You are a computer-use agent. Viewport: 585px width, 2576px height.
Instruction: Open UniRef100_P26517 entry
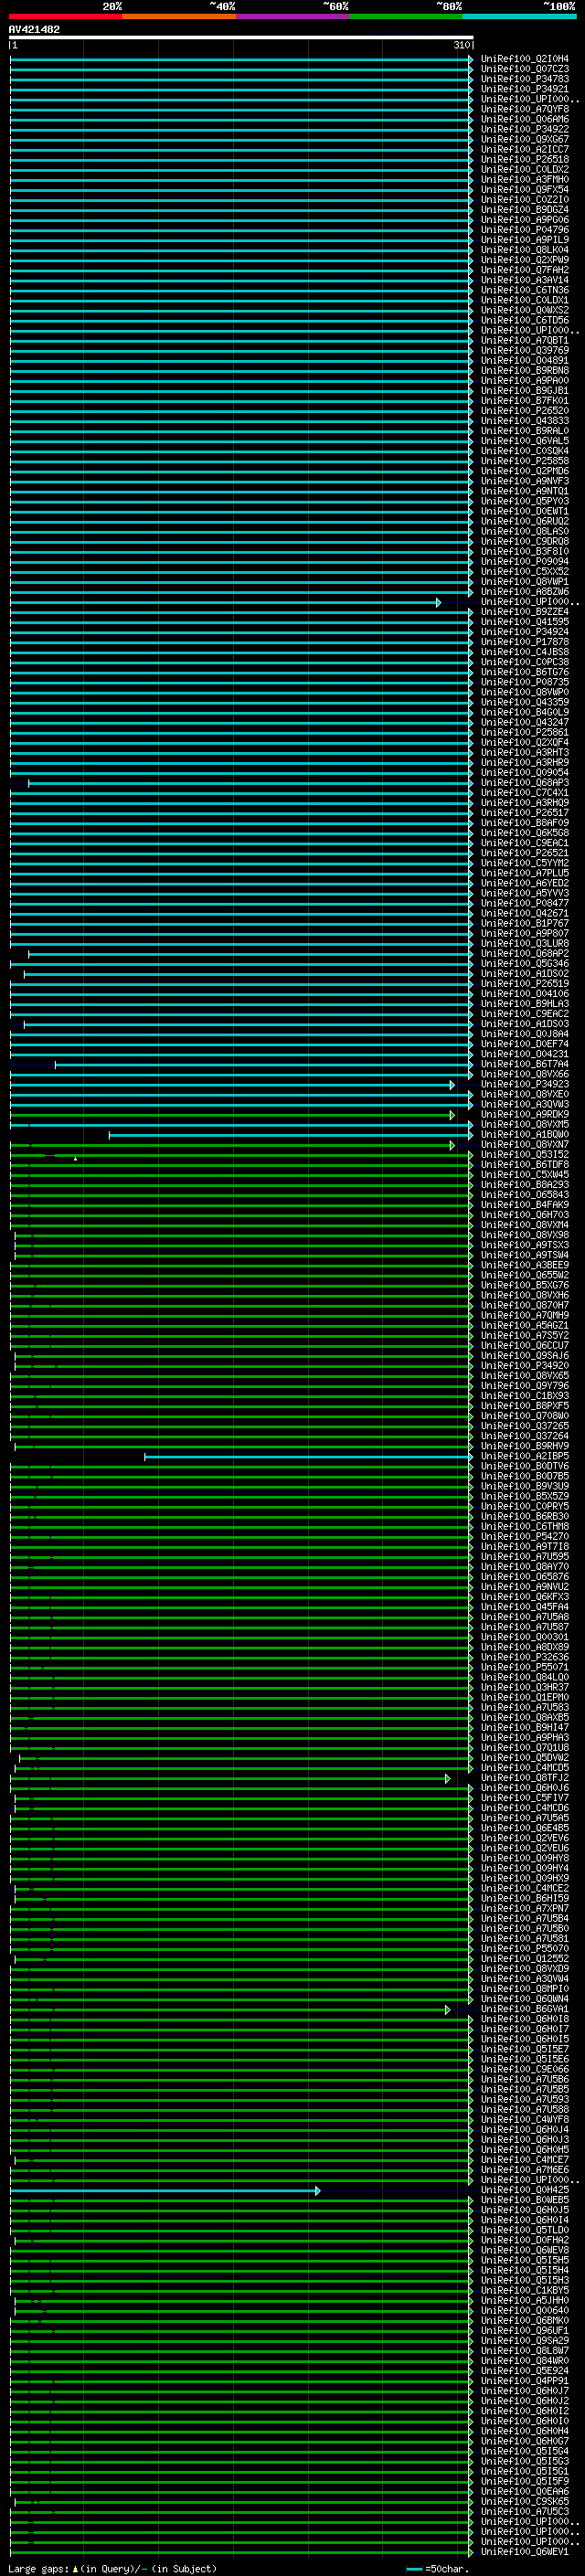[525, 813]
